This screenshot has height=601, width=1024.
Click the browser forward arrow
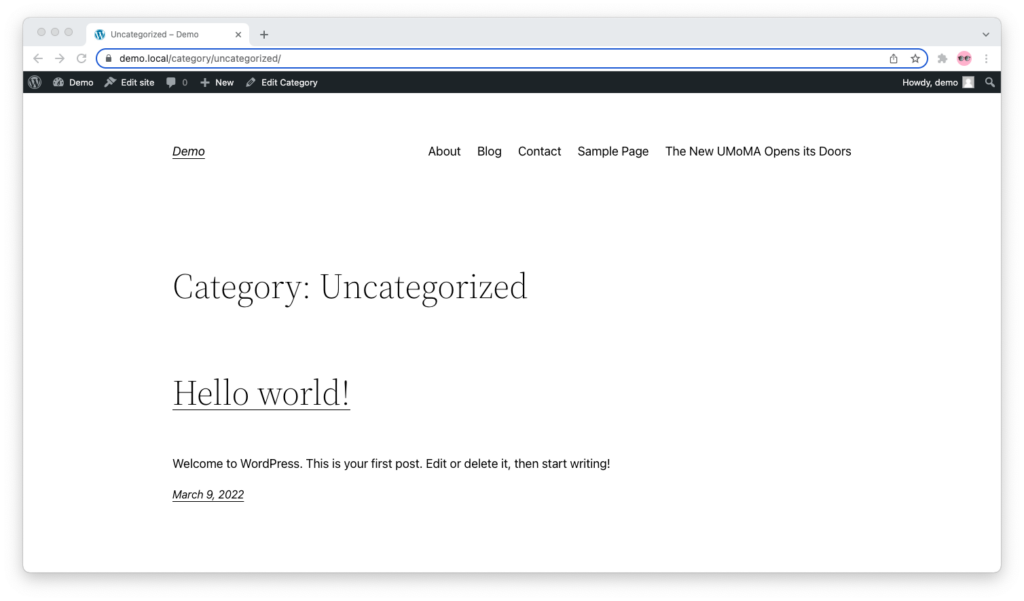tap(59, 58)
